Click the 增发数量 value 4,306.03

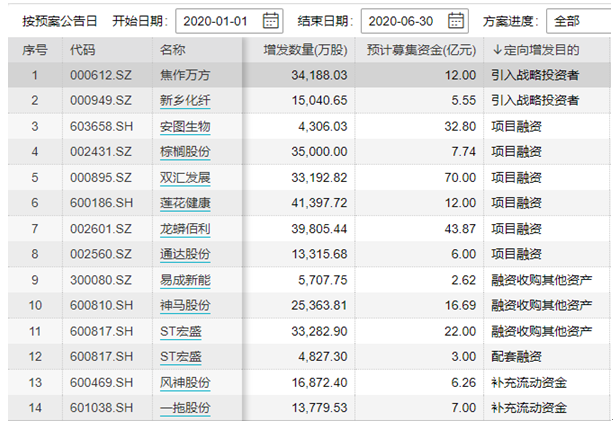(323, 127)
